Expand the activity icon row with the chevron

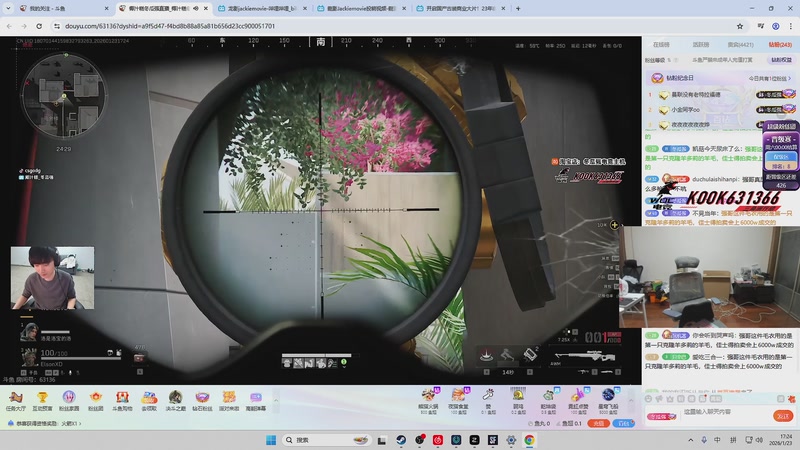coord(276,401)
